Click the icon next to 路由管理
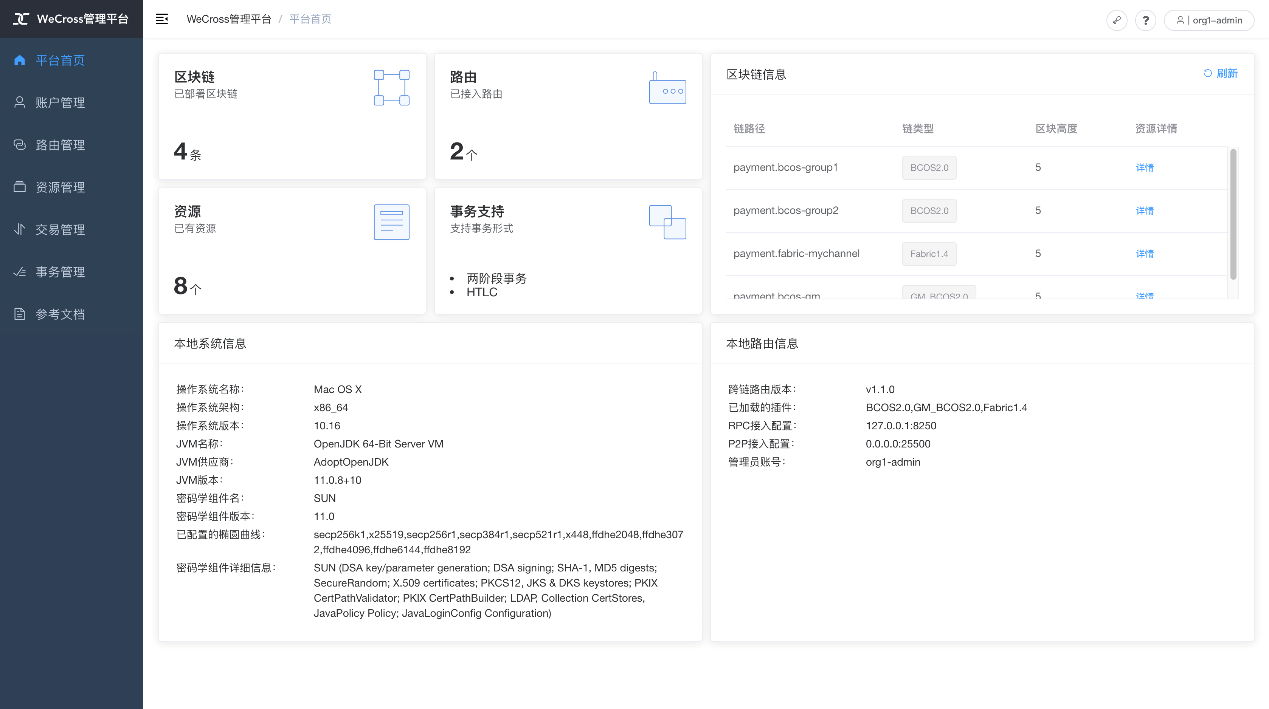Screen dimensions: 1269x709 (20, 145)
